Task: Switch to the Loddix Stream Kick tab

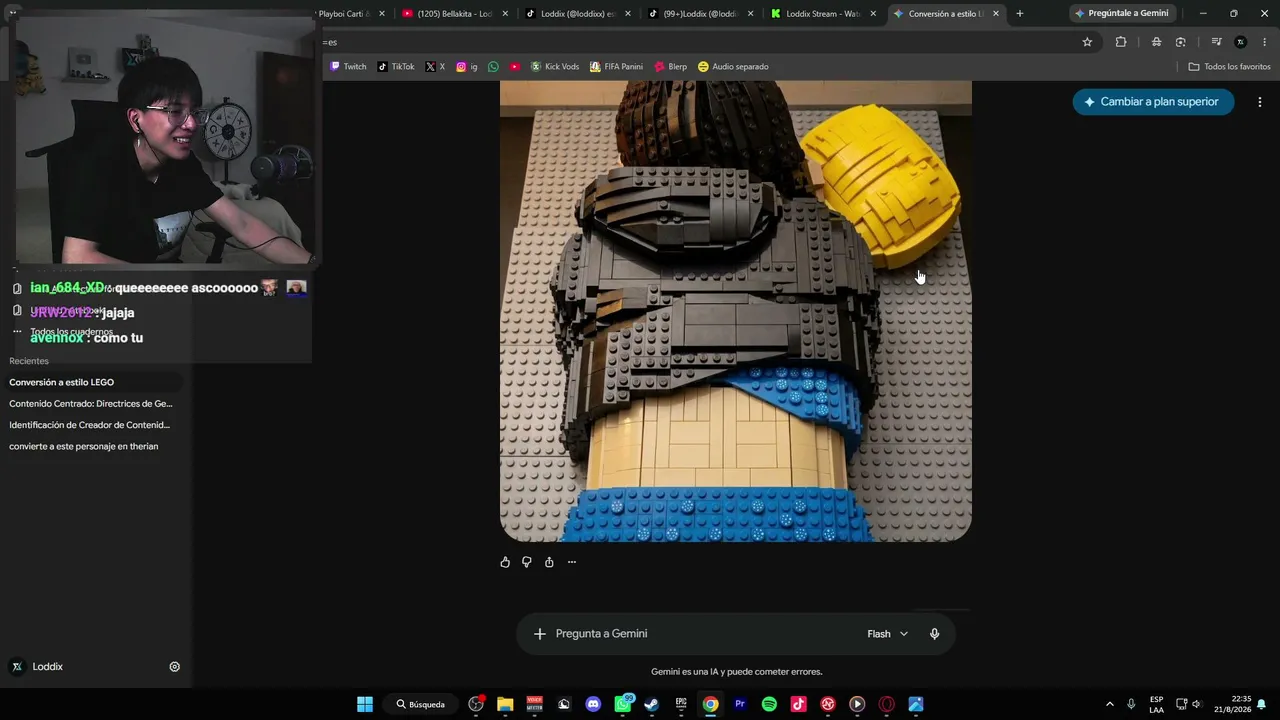Action: [x=824, y=14]
